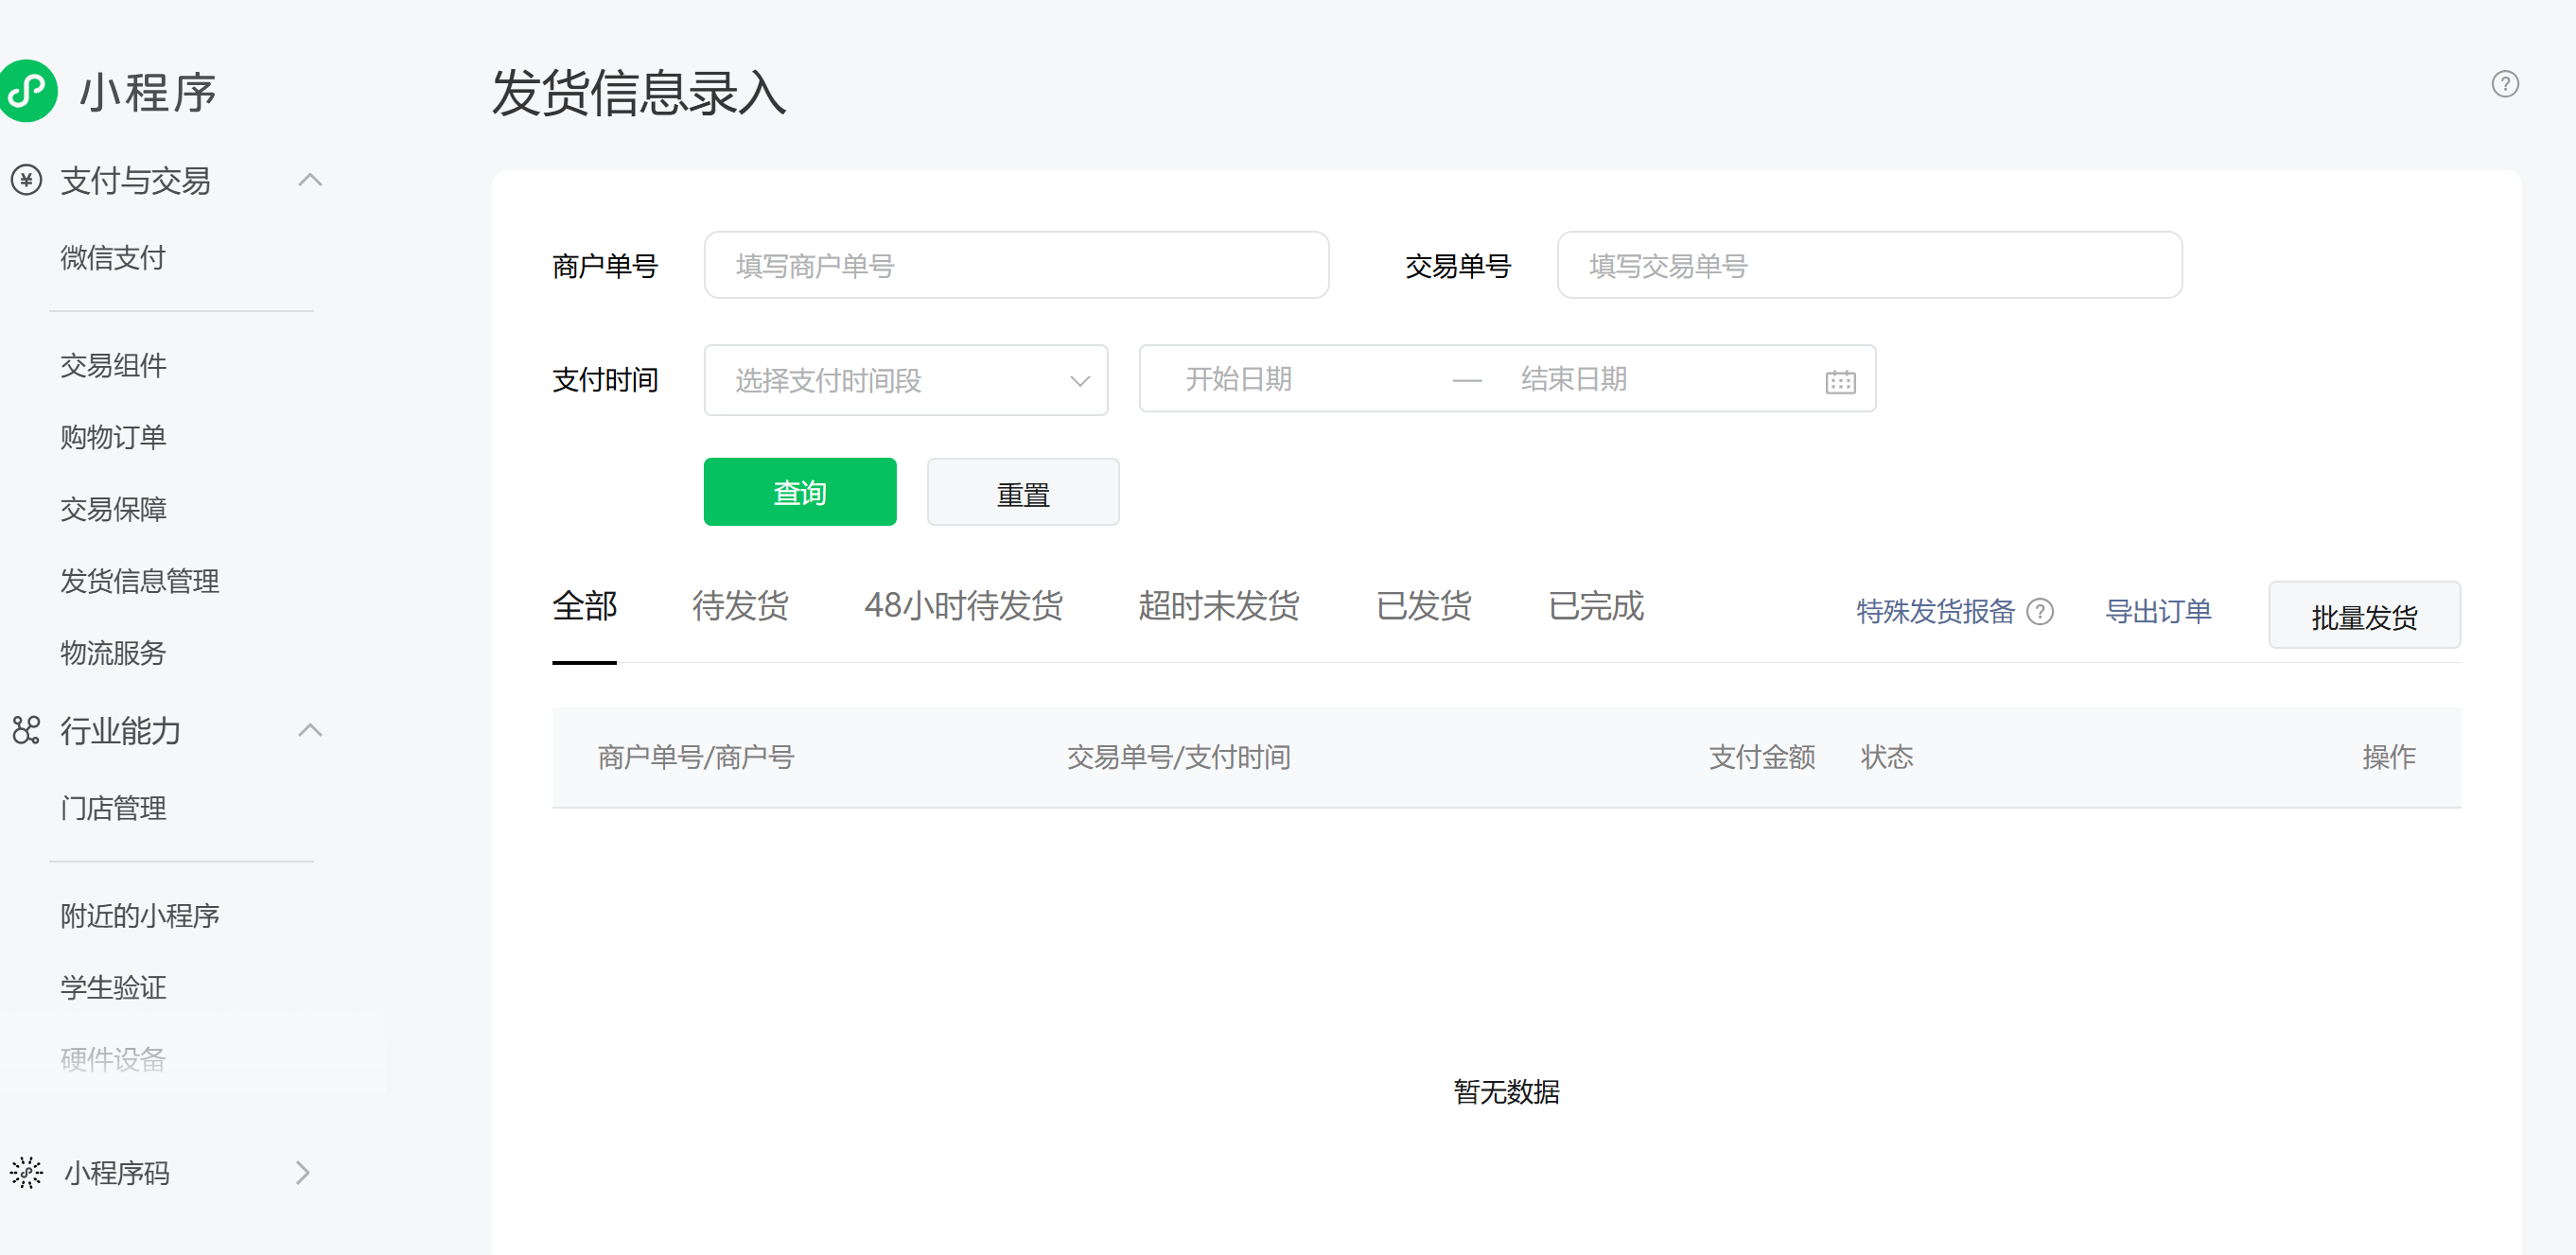Open the calendar icon in date range
The image size is (2576, 1255).
coord(1839,381)
